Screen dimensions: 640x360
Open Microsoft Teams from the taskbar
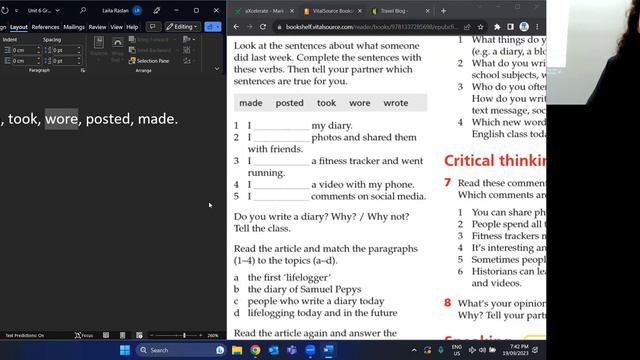(x=292, y=350)
